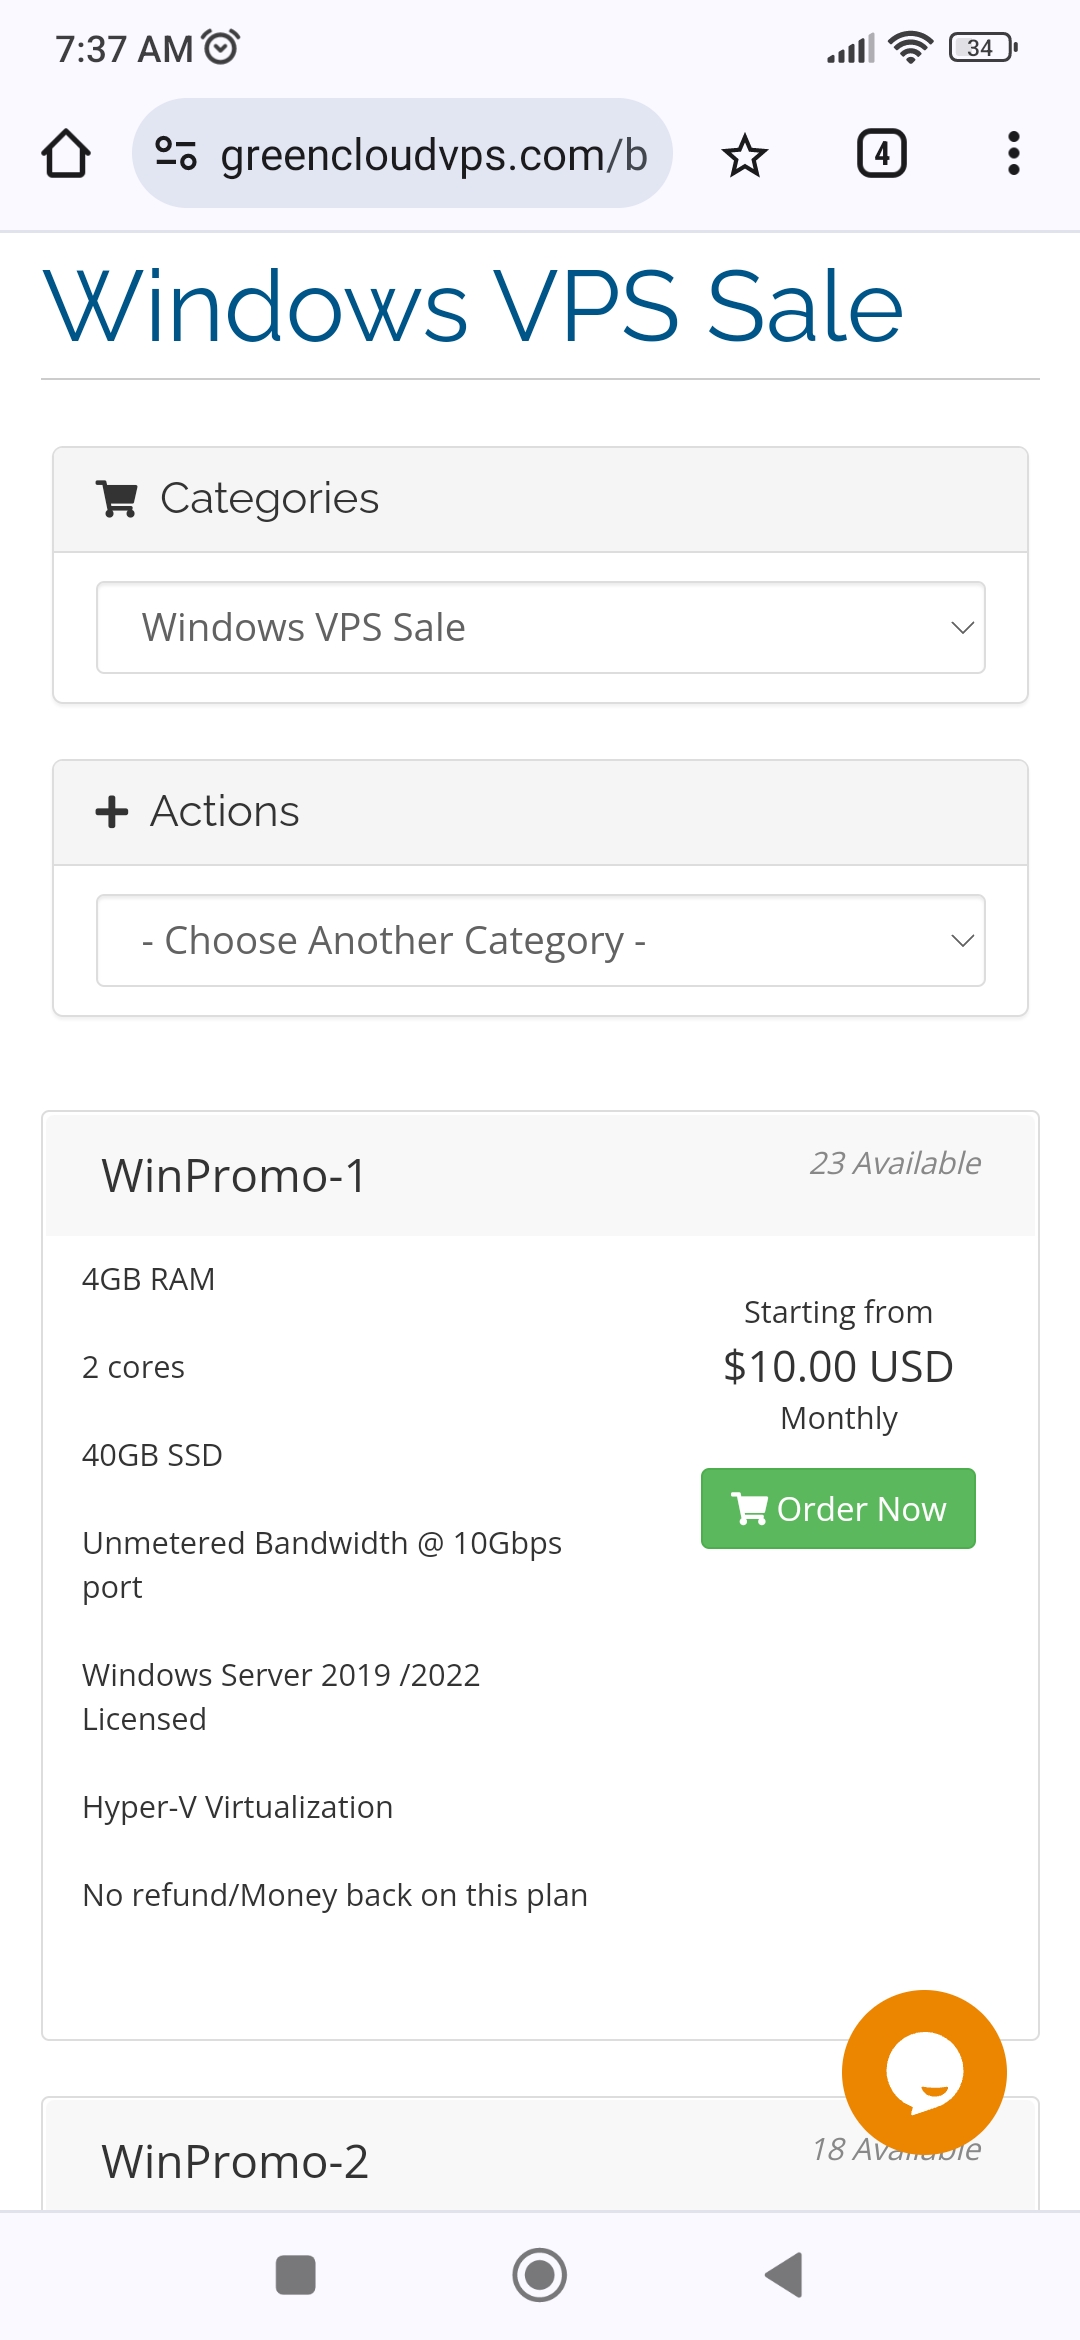The width and height of the screenshot is (1080, 2340).
Task: Open the Windows VPS Sale category dropdown
Action: pyautogui.click(x=541, y=627)
